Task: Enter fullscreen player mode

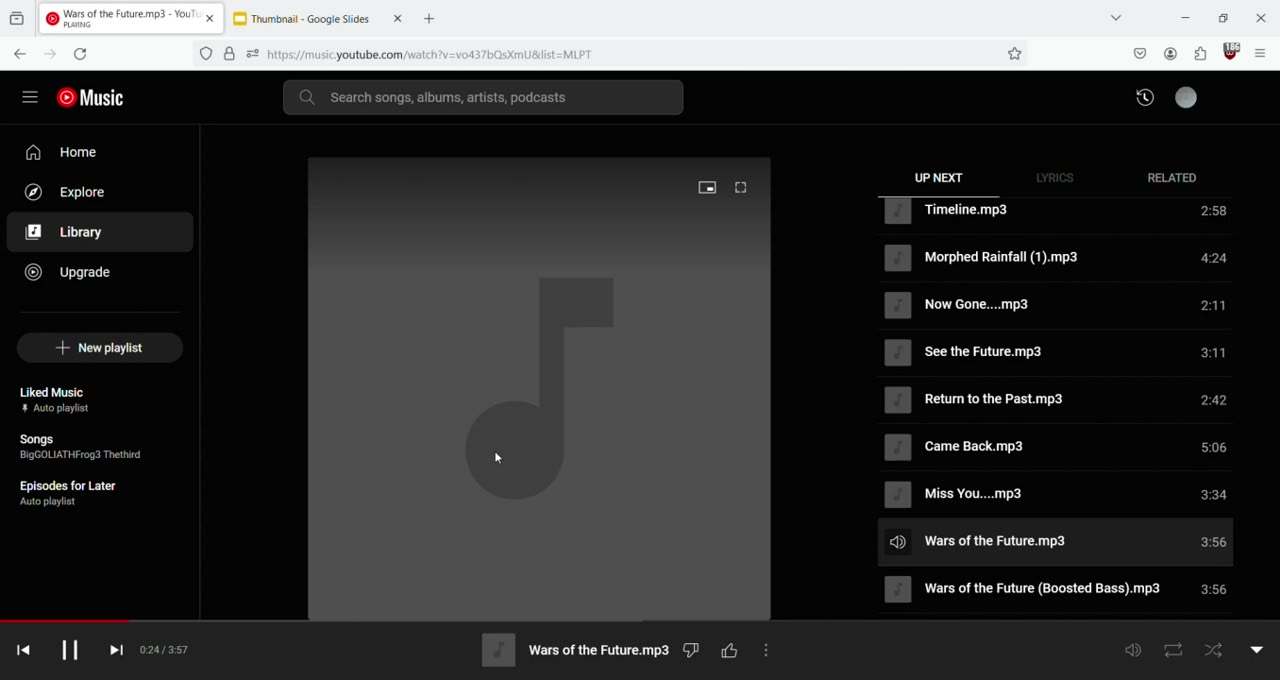Action: [x=741, y=188]
